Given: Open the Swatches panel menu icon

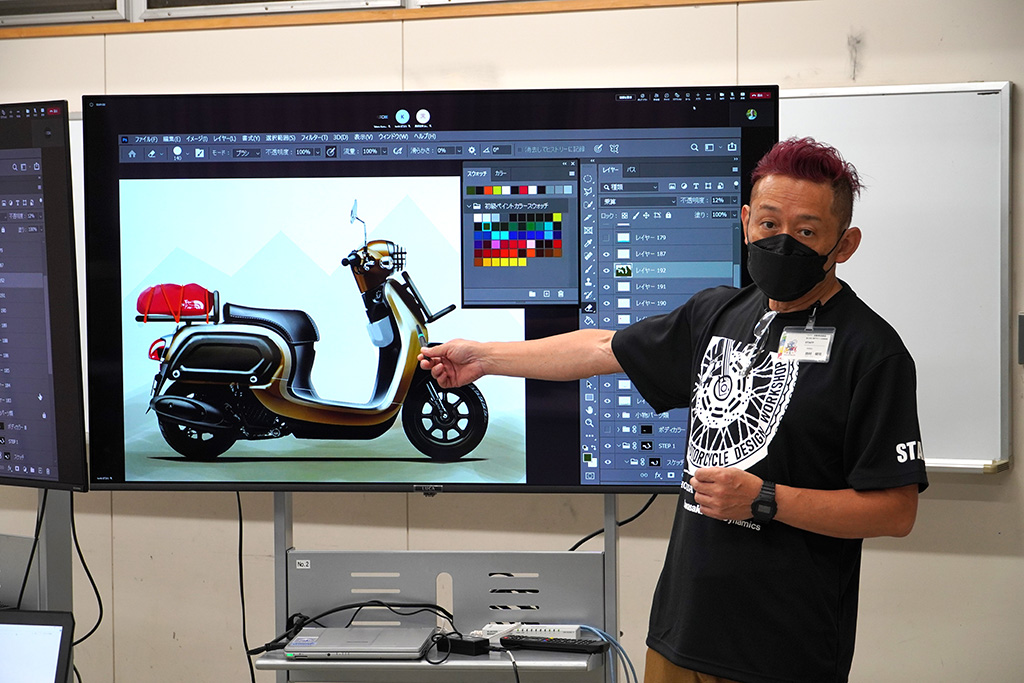Looking at the screenshot, I should coord(571,174).
